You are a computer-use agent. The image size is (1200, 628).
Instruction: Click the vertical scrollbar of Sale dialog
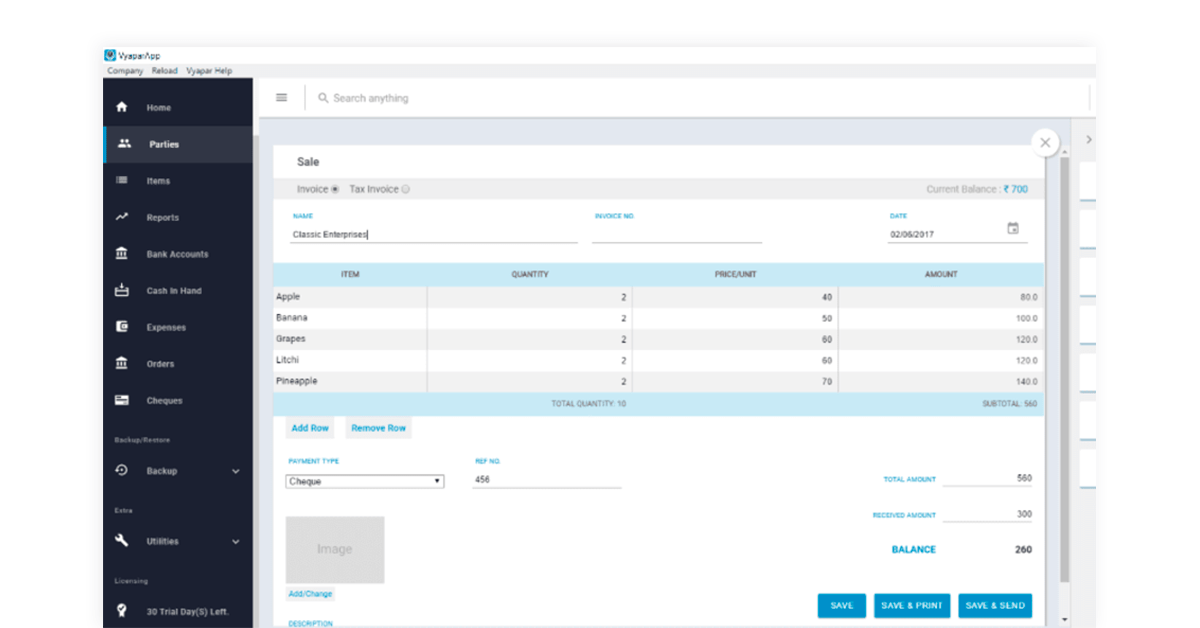pyautogui.click(x=1065, y=370)
